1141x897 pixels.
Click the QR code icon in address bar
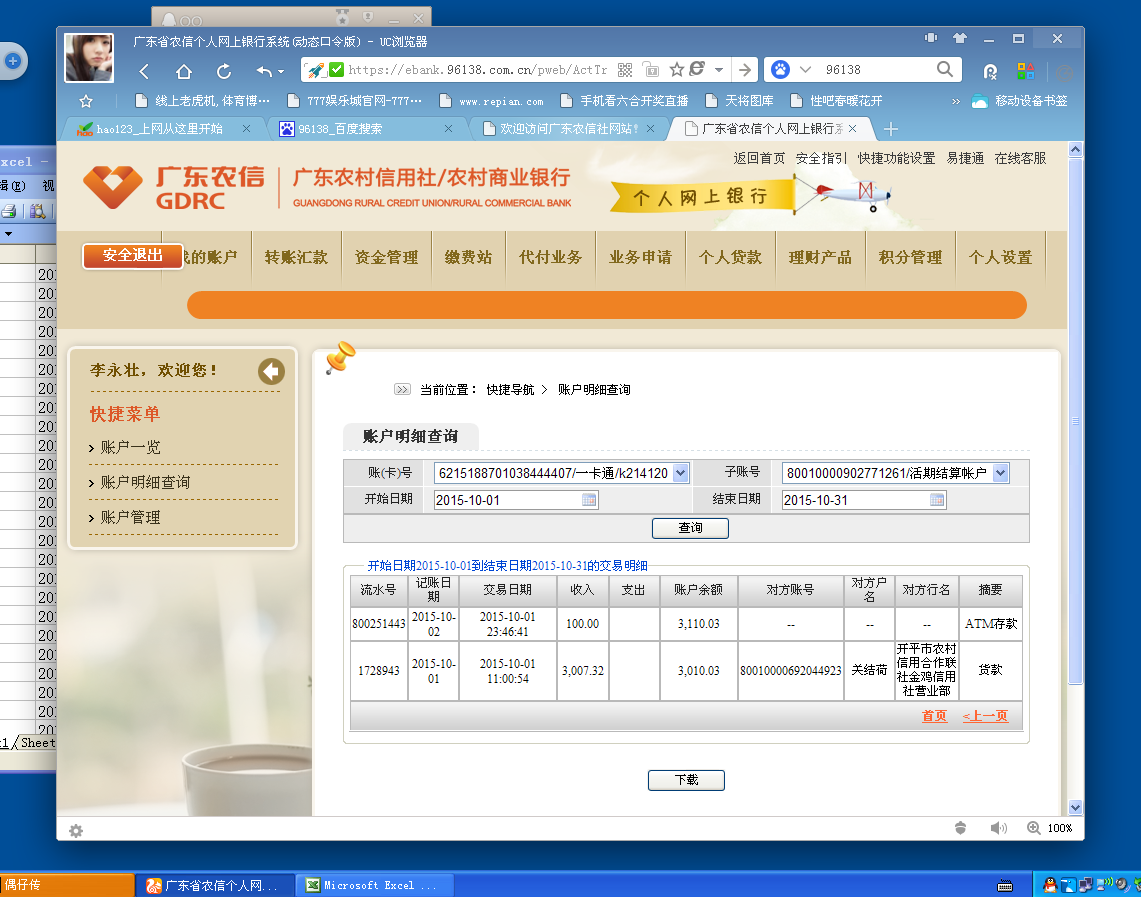tap(625, 70)
